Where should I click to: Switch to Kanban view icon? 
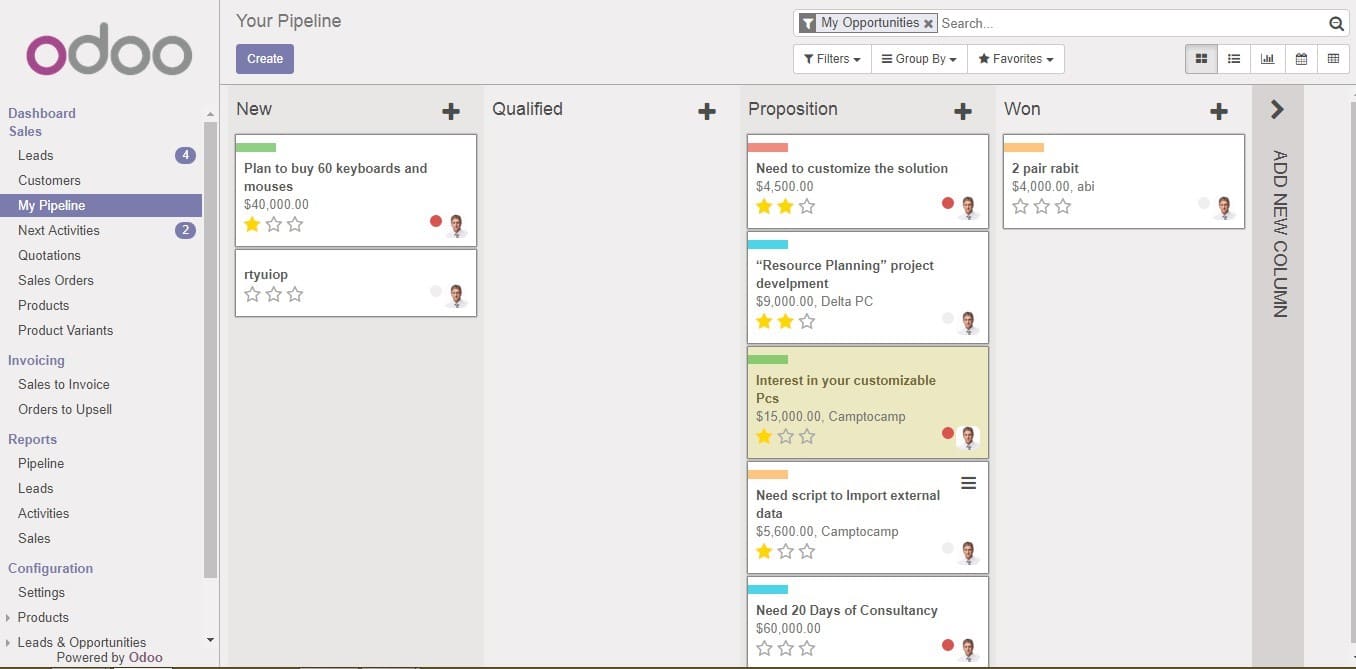pos(1201,59)
